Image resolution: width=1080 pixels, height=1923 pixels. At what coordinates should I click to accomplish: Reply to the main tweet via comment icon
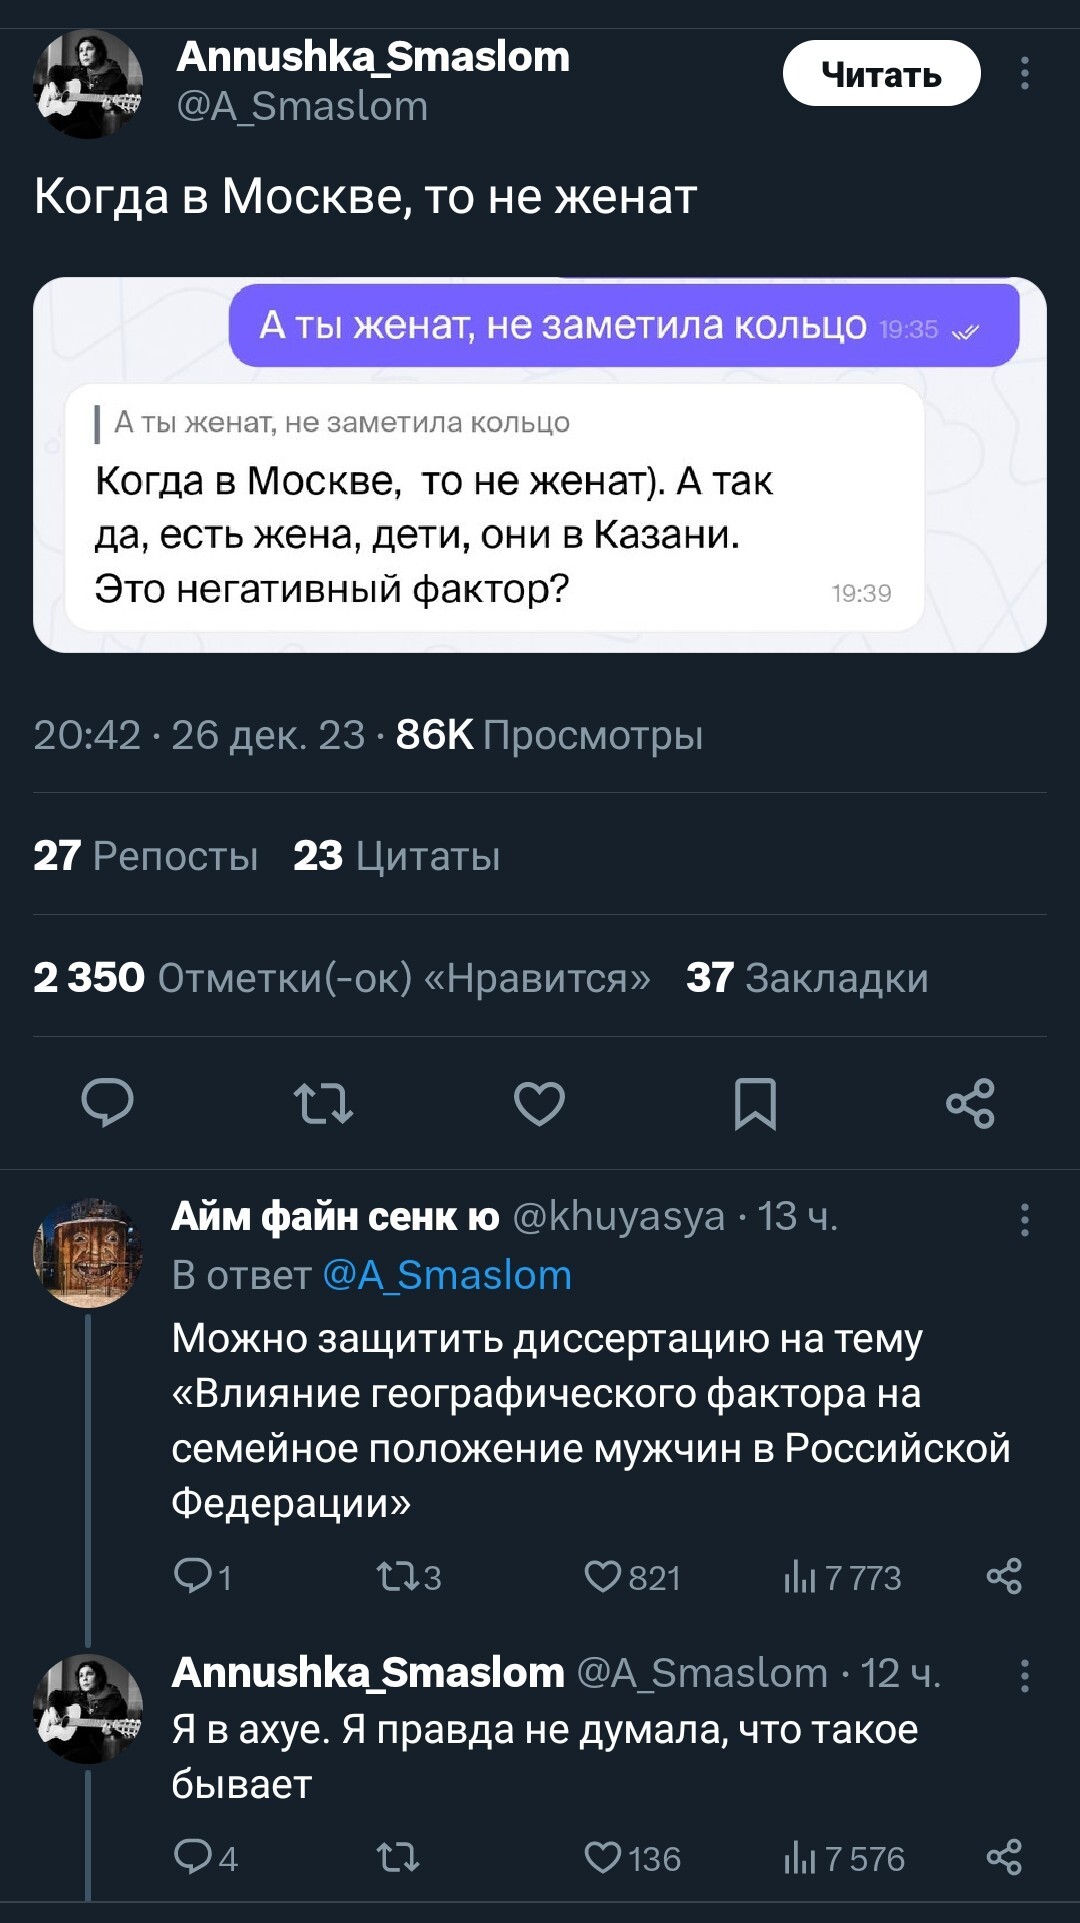point(107,1103)
